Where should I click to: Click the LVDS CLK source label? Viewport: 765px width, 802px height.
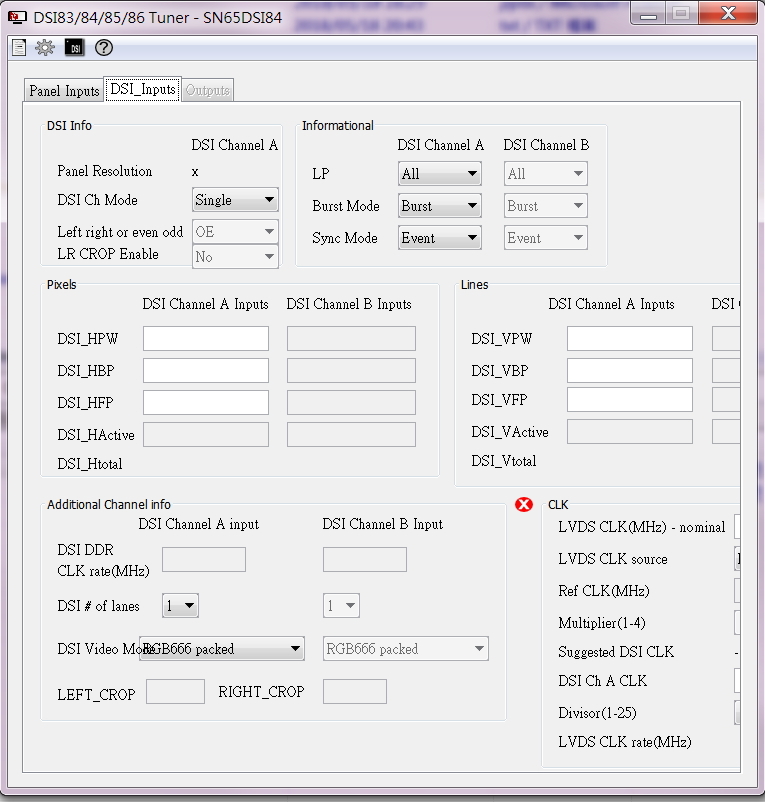coord(613,559)
